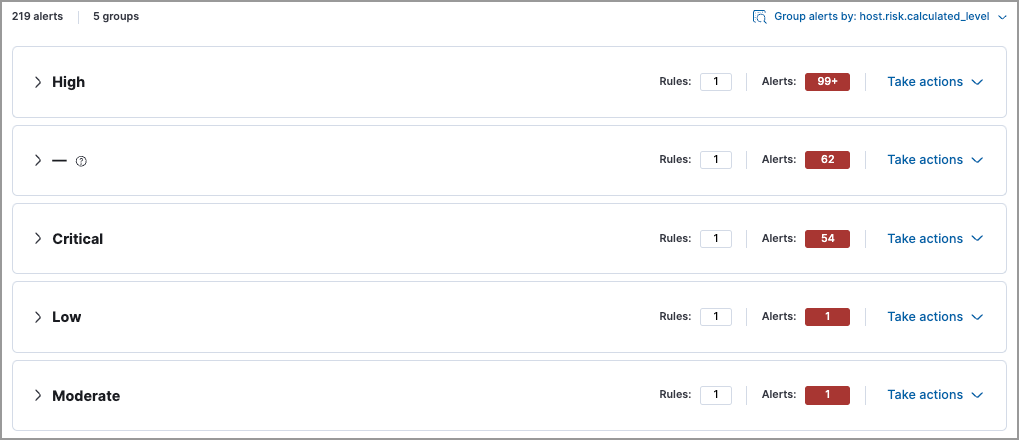Expand the unnamed dash group row
1019x440 pixels.
[x=38, y=160]
